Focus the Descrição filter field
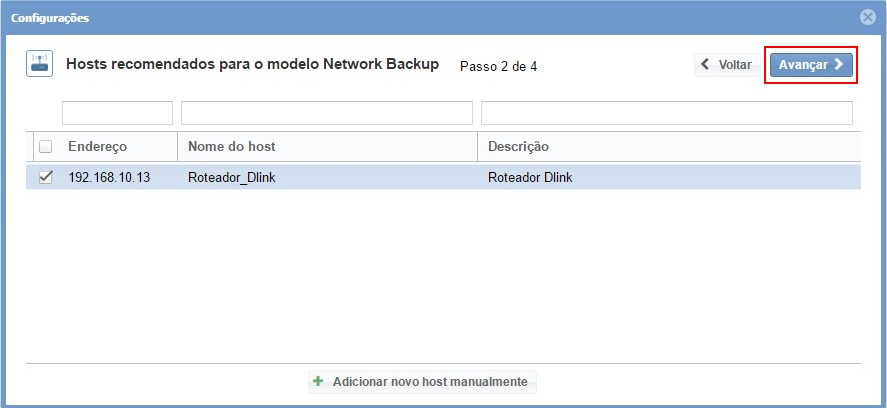Image resolution: width=887 pixels, height=408 pixels. (666, 113)
